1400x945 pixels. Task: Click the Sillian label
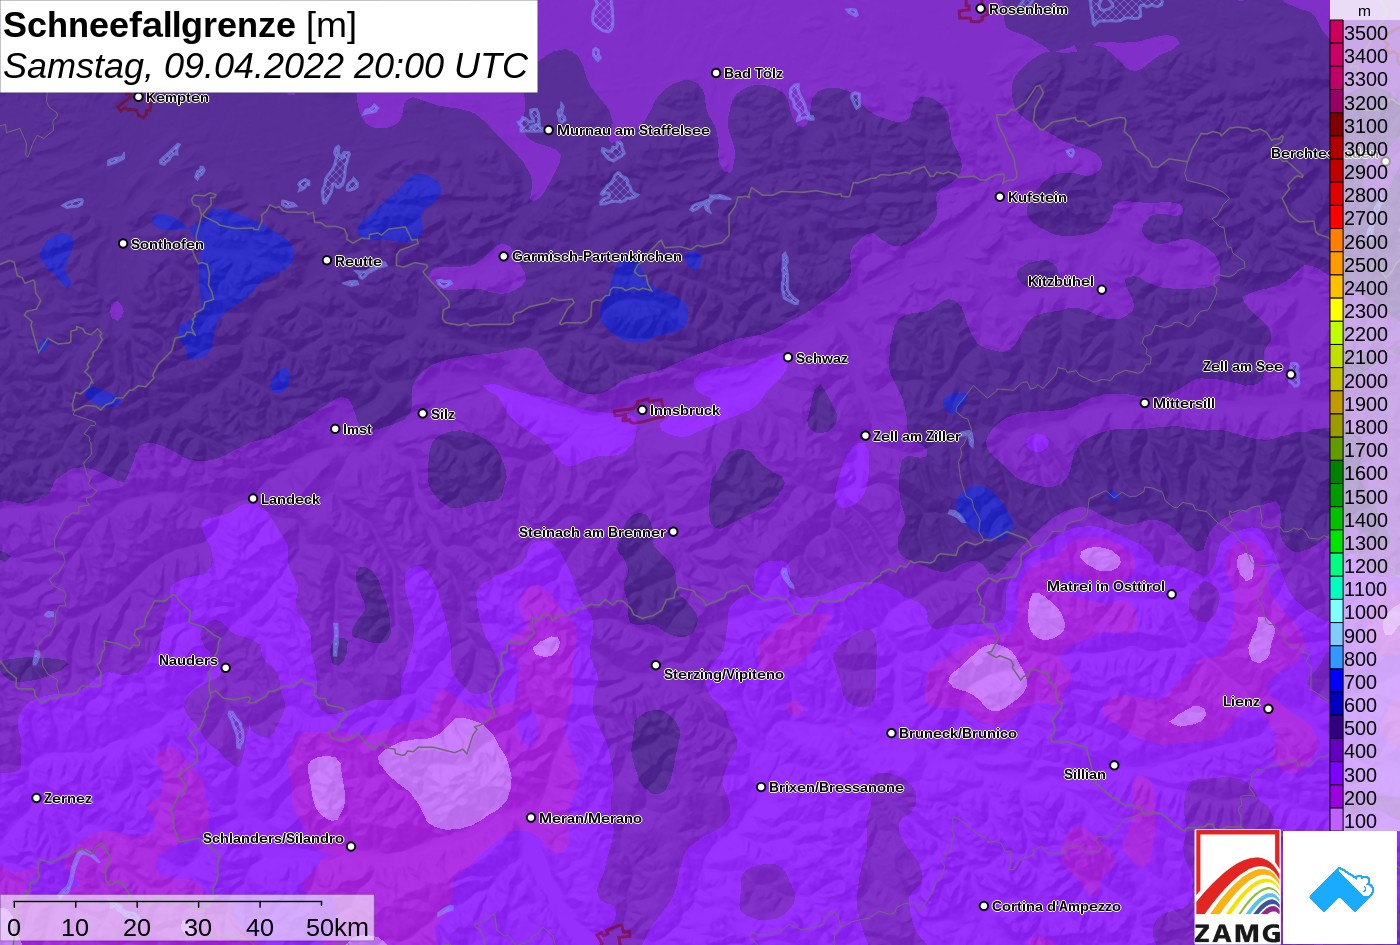tap(1085, 774)
